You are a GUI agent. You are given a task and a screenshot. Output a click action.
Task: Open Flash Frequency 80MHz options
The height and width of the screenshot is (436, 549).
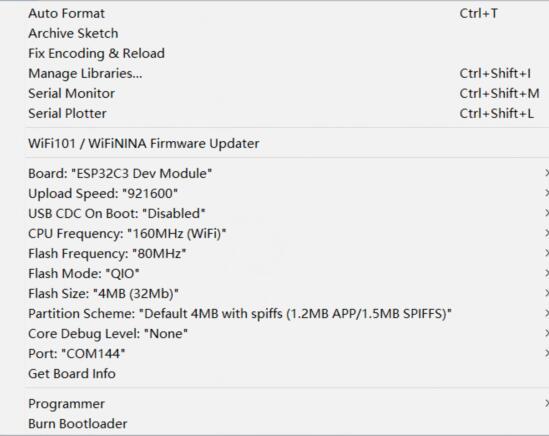[x=286, y=253]
